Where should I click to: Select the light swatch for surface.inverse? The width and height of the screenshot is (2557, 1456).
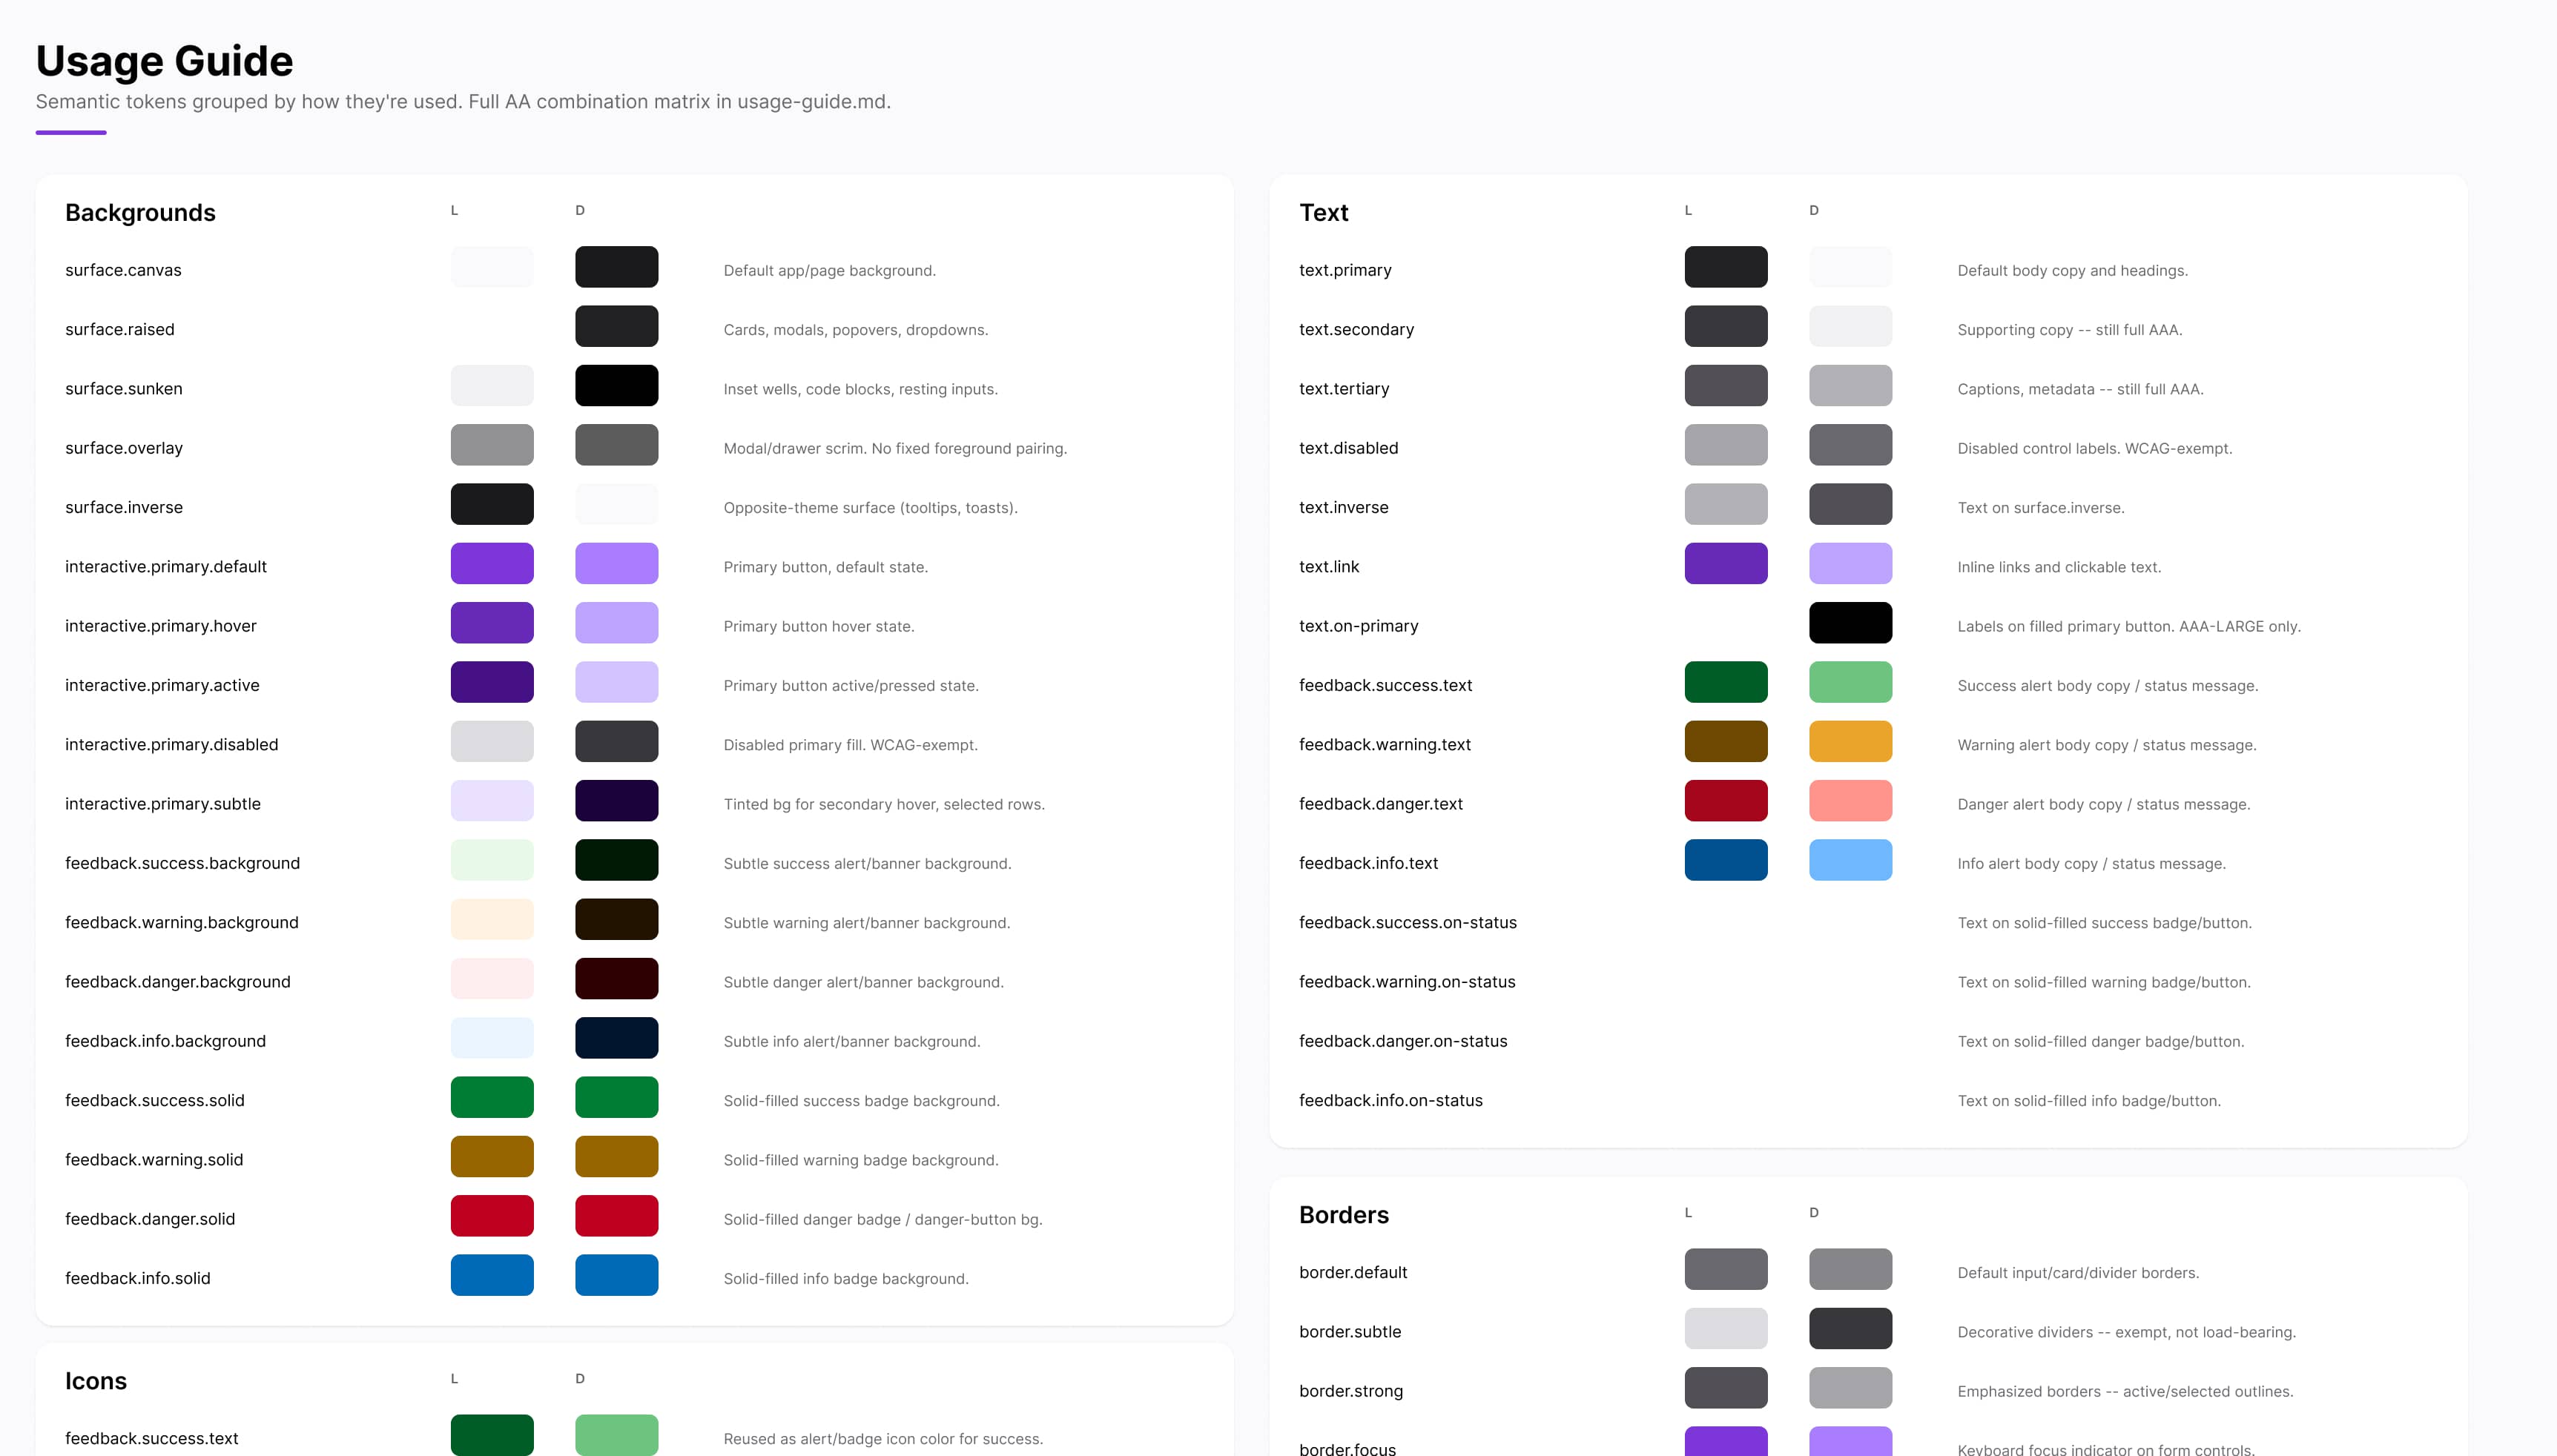492,505
